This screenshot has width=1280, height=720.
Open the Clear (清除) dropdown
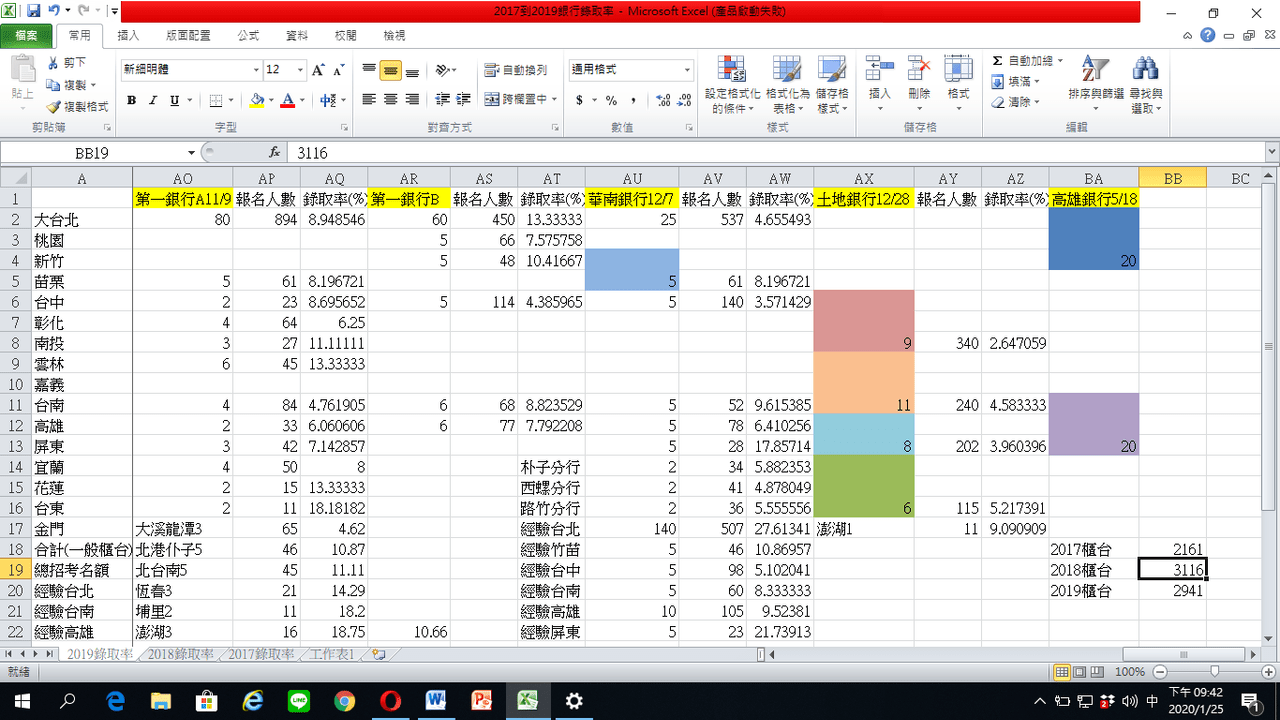coord(1016,102)
